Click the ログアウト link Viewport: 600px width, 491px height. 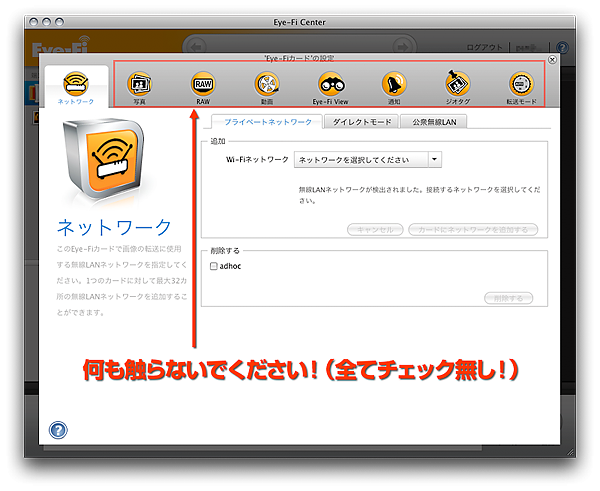click(484, 47)
